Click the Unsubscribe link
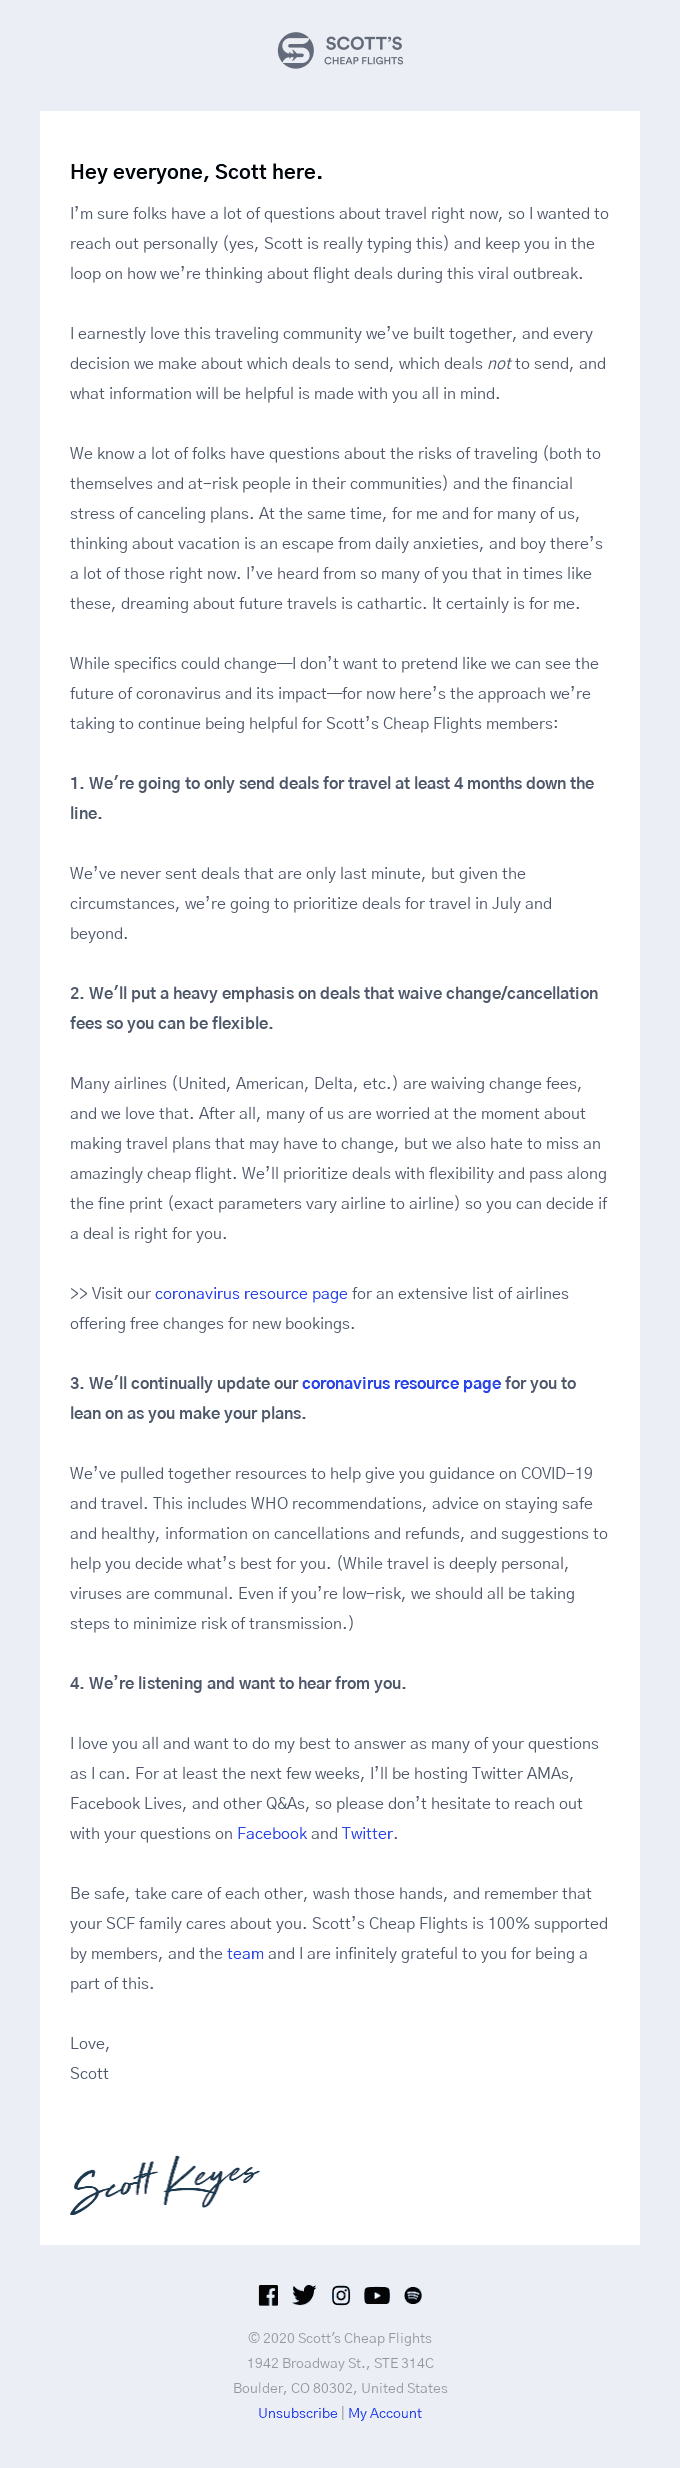 pos(298,2413)
